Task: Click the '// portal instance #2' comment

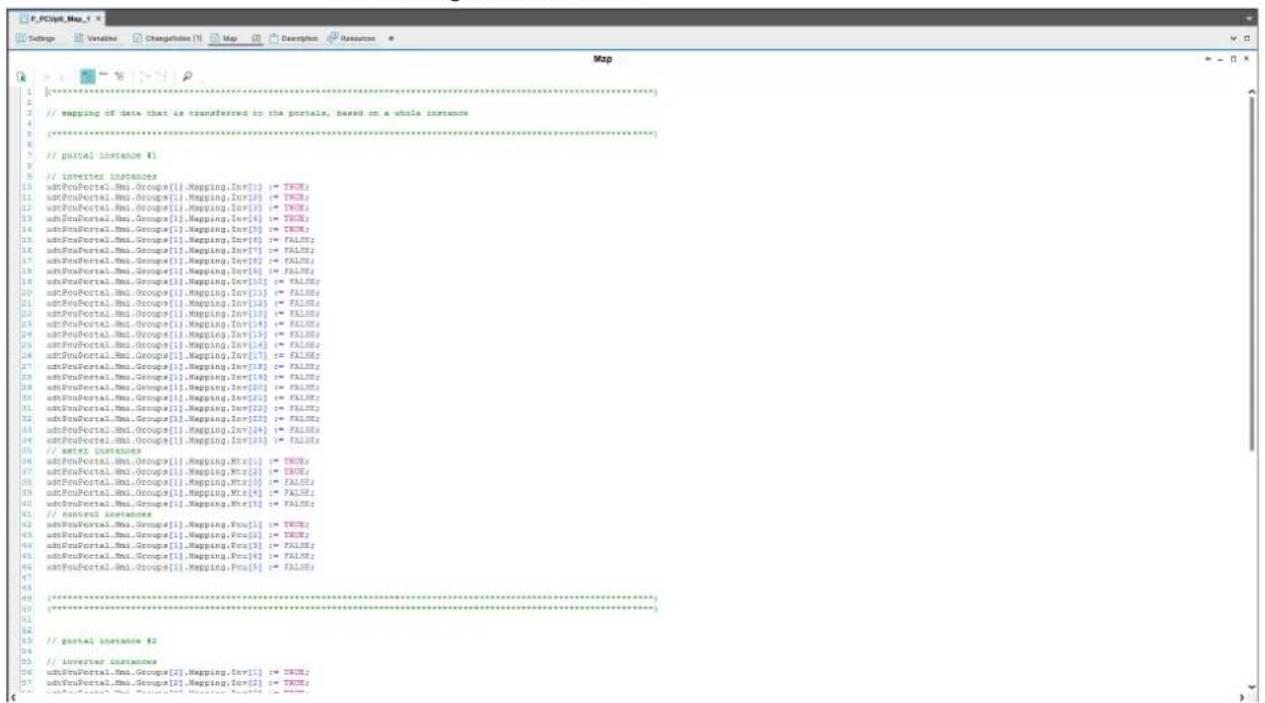Action: [102, 640]
